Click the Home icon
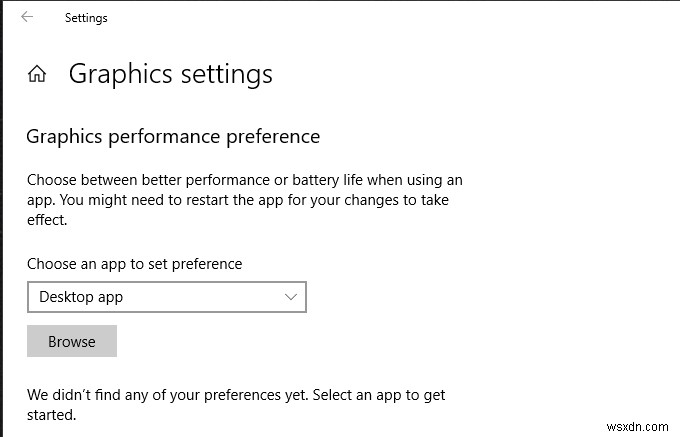Viewport: 680px width, 437px height. [37, 74]
